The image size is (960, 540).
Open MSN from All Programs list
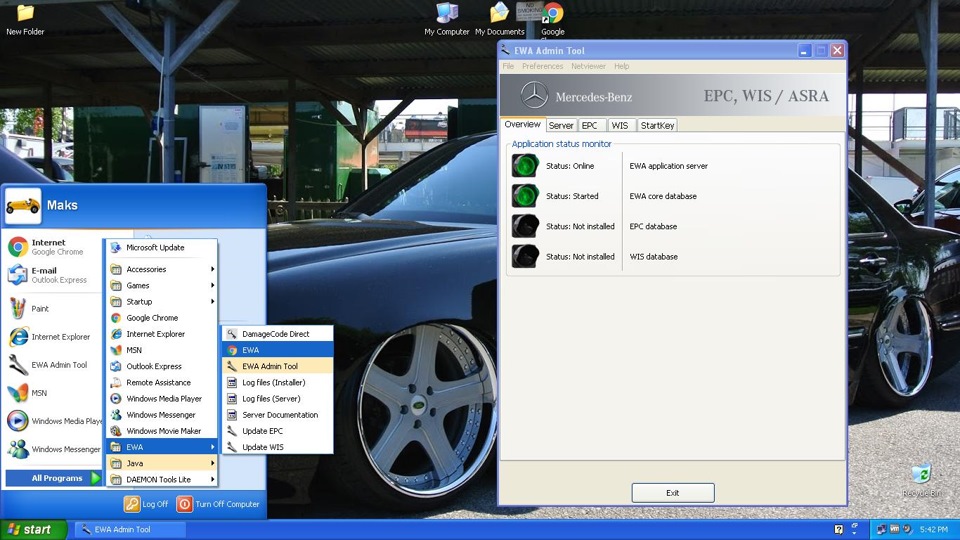tap(162, 350)
